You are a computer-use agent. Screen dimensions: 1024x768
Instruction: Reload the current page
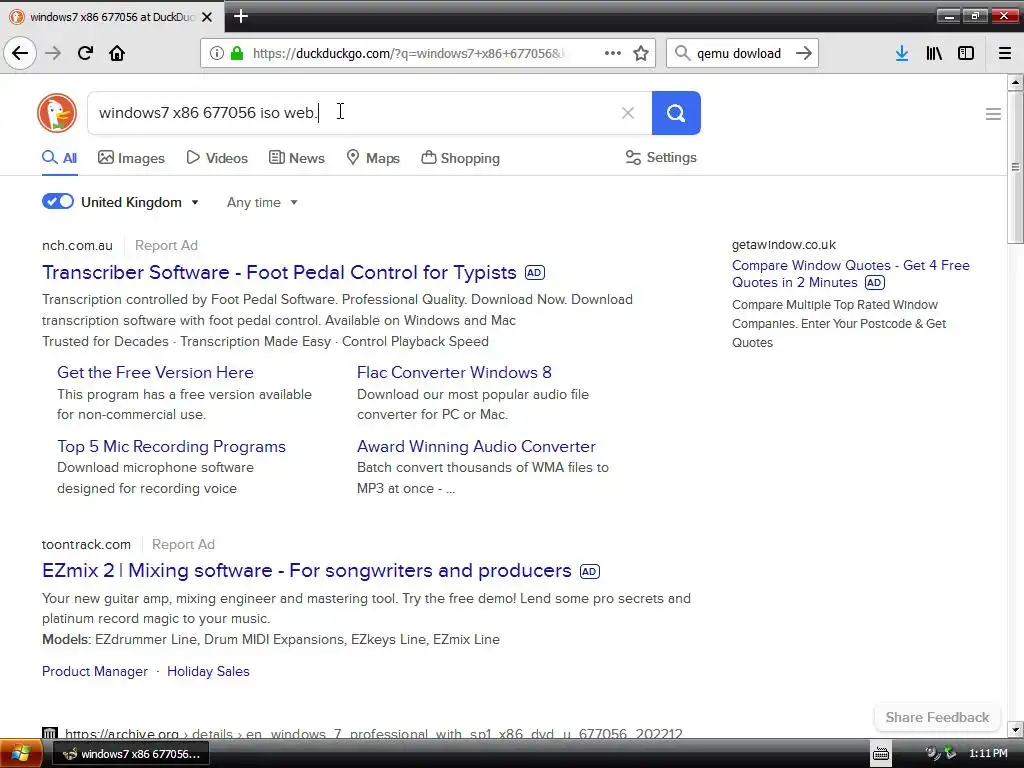(x=86, y=53)
